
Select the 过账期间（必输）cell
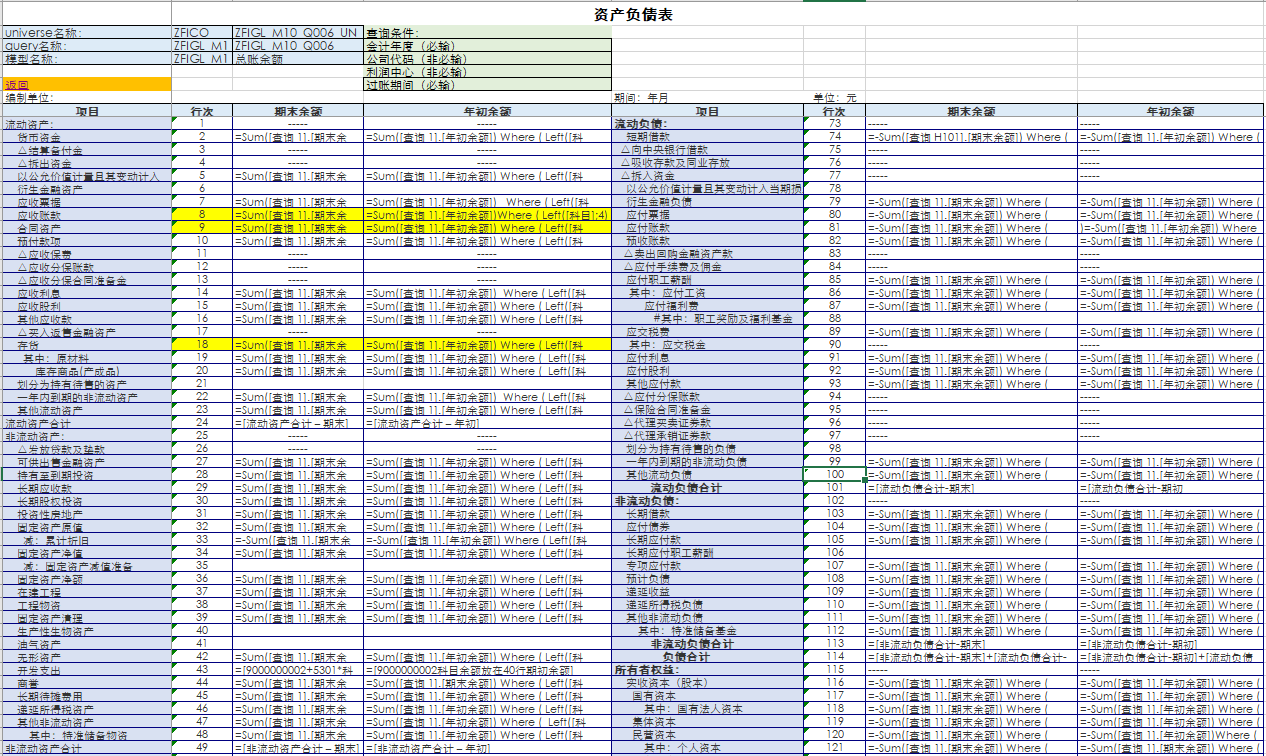488,85
